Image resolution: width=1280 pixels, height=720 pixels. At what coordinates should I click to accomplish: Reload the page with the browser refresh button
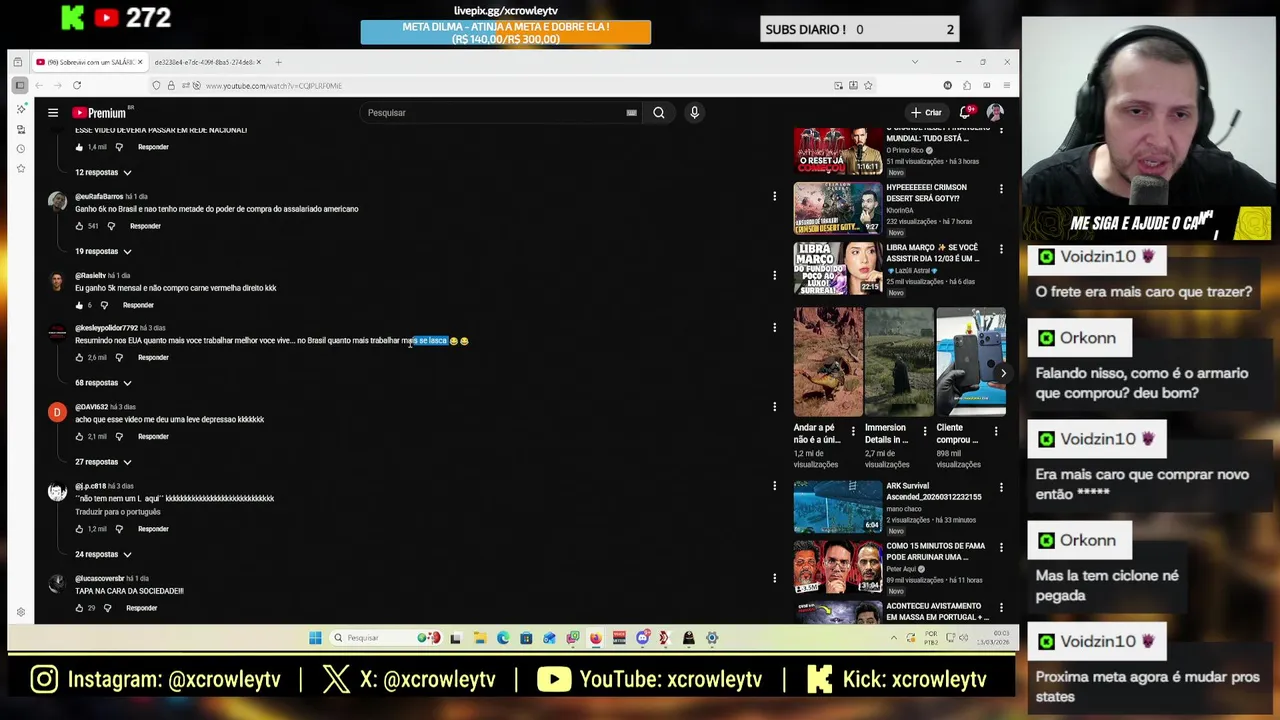coord(77,86)
